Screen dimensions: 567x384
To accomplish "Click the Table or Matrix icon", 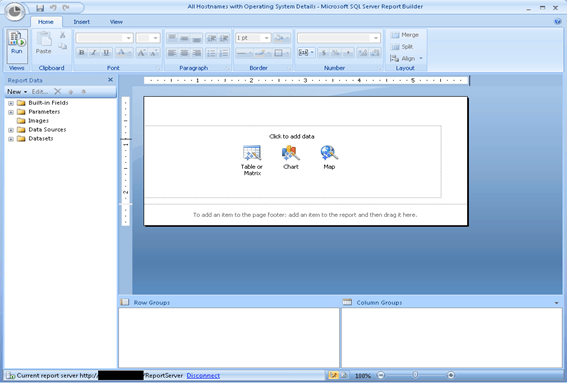I will pos(252,153).
